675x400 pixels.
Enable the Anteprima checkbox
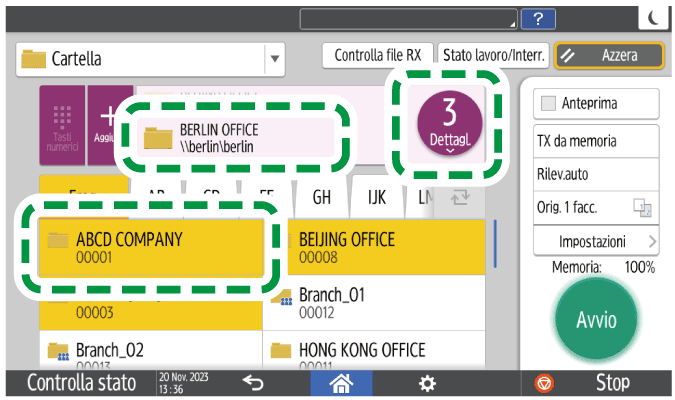point(548,104)
